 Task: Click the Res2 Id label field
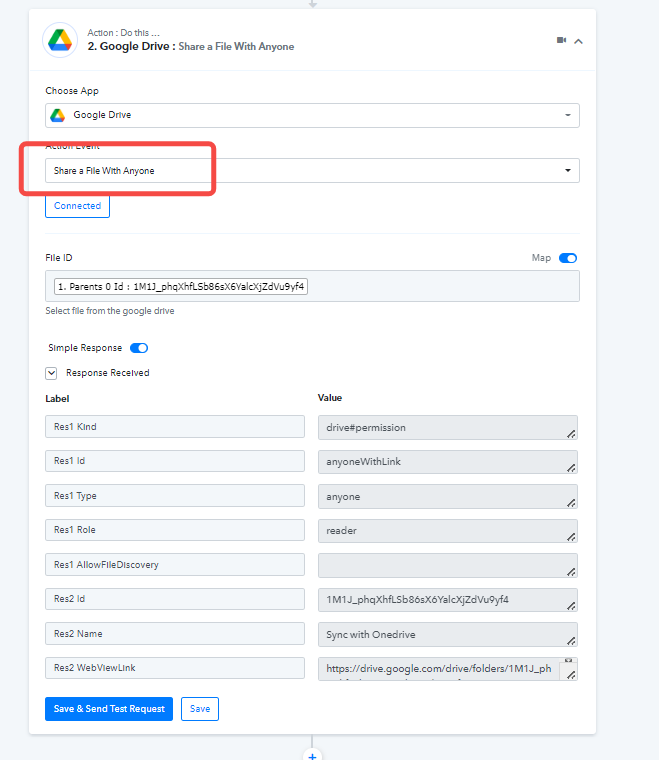pos(175,599)
